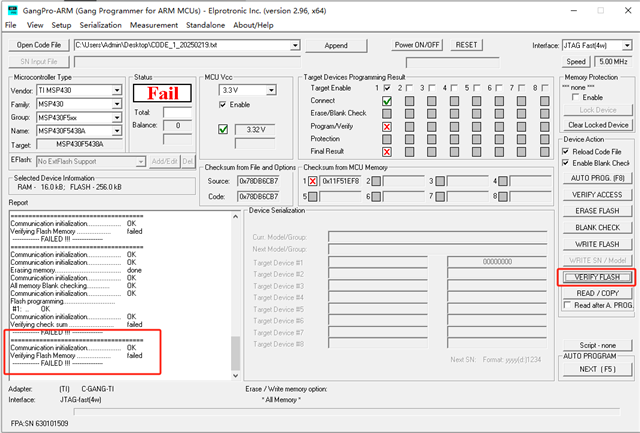The width and height of the screenshot is (640, 433).
Task: Open the Setup menu
Action: 61,25
